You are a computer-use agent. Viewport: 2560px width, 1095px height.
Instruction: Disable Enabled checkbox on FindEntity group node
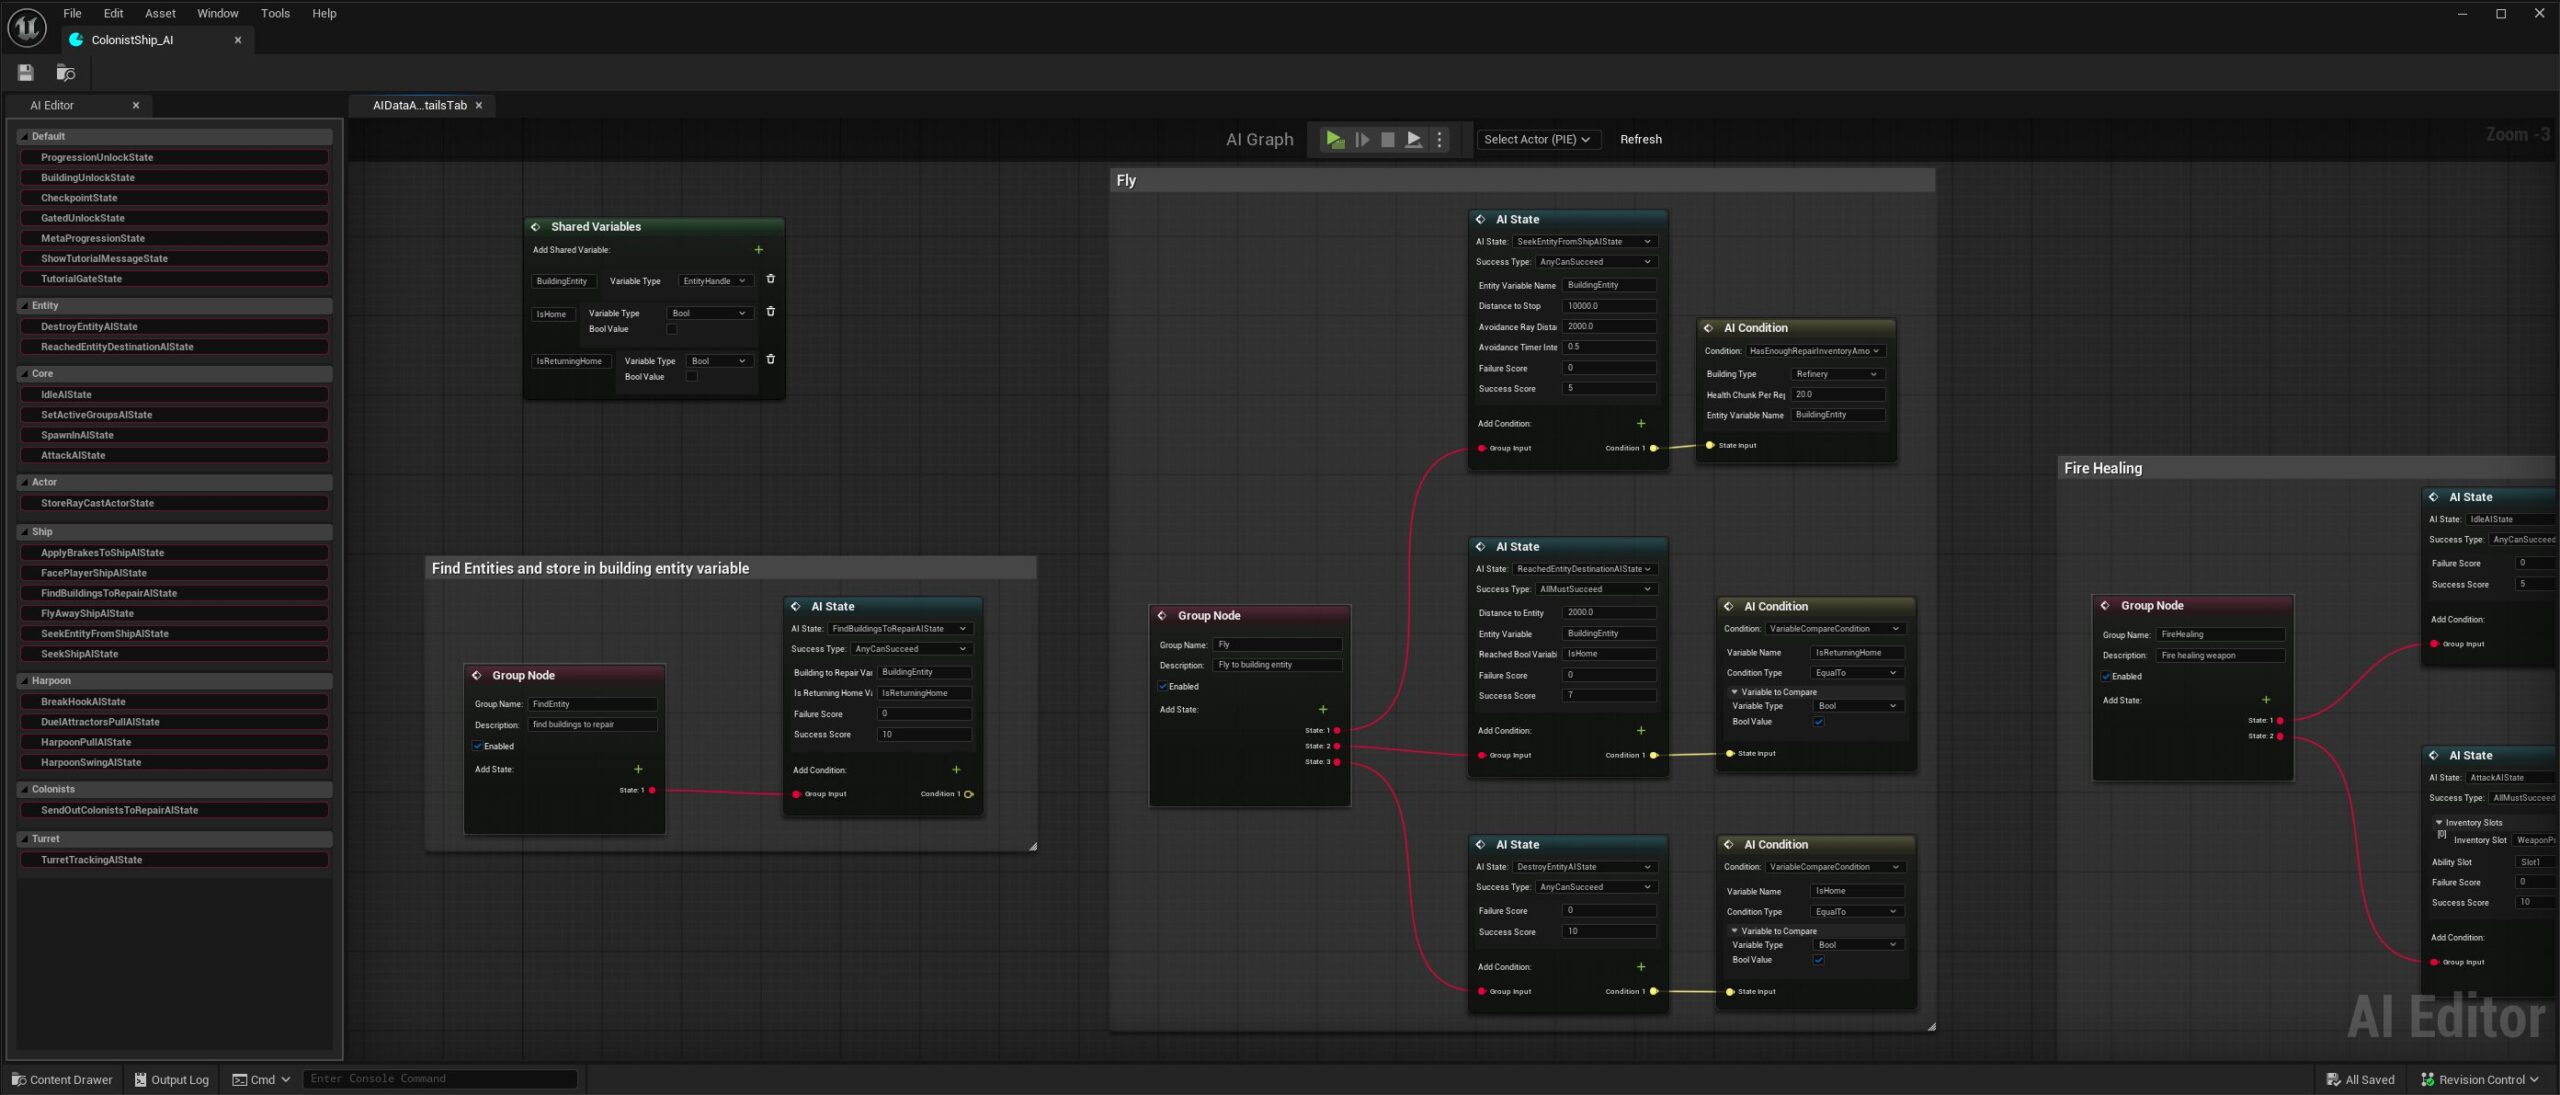tap(478, 746)
